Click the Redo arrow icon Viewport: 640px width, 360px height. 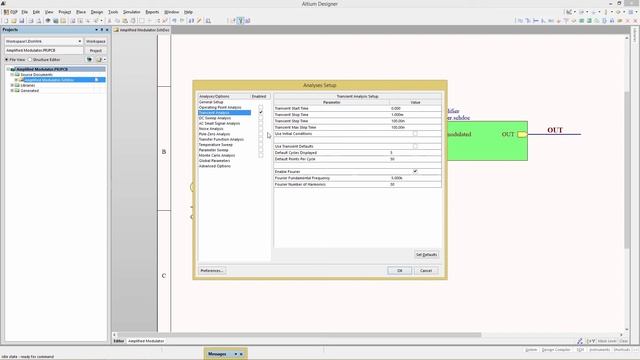pos(182,20)
